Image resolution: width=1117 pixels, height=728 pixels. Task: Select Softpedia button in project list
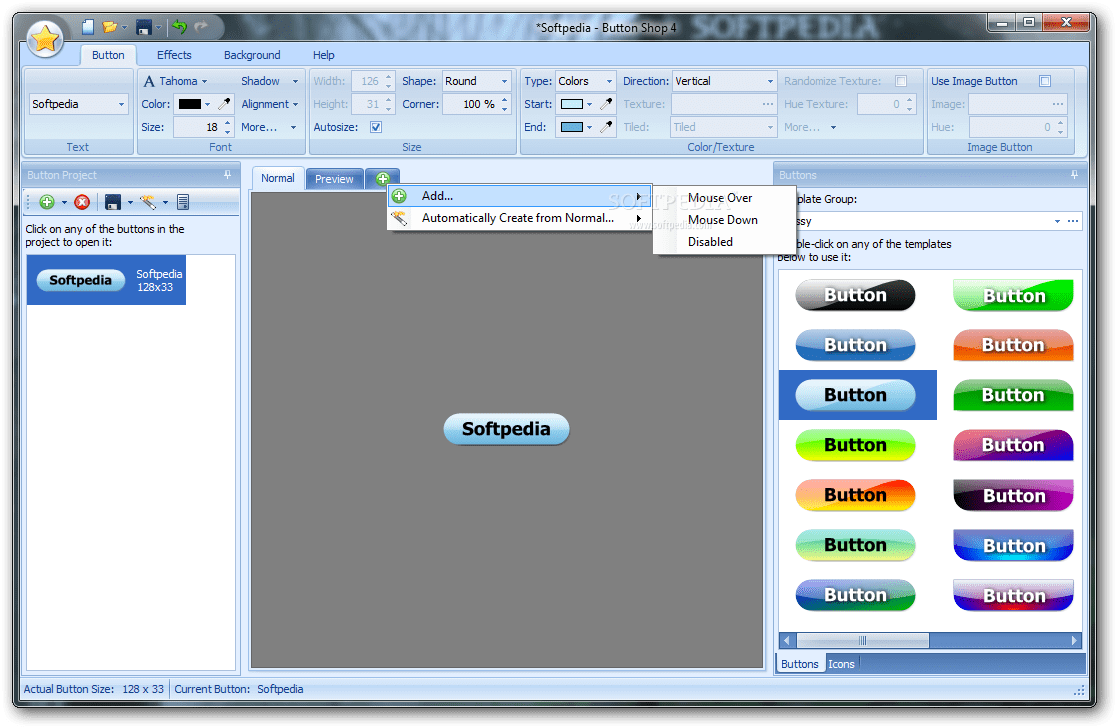[106, 280]
